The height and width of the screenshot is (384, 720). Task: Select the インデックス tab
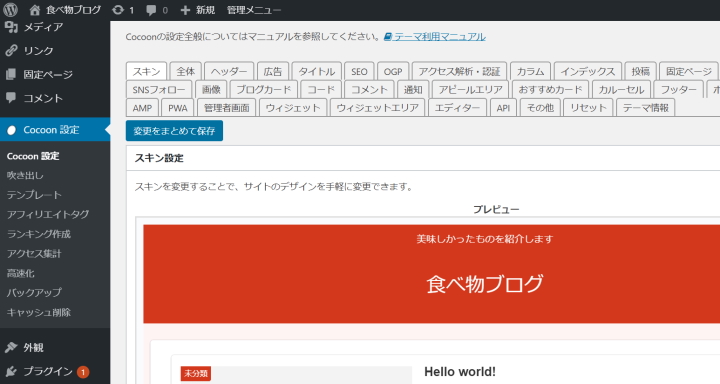point(588,71)
